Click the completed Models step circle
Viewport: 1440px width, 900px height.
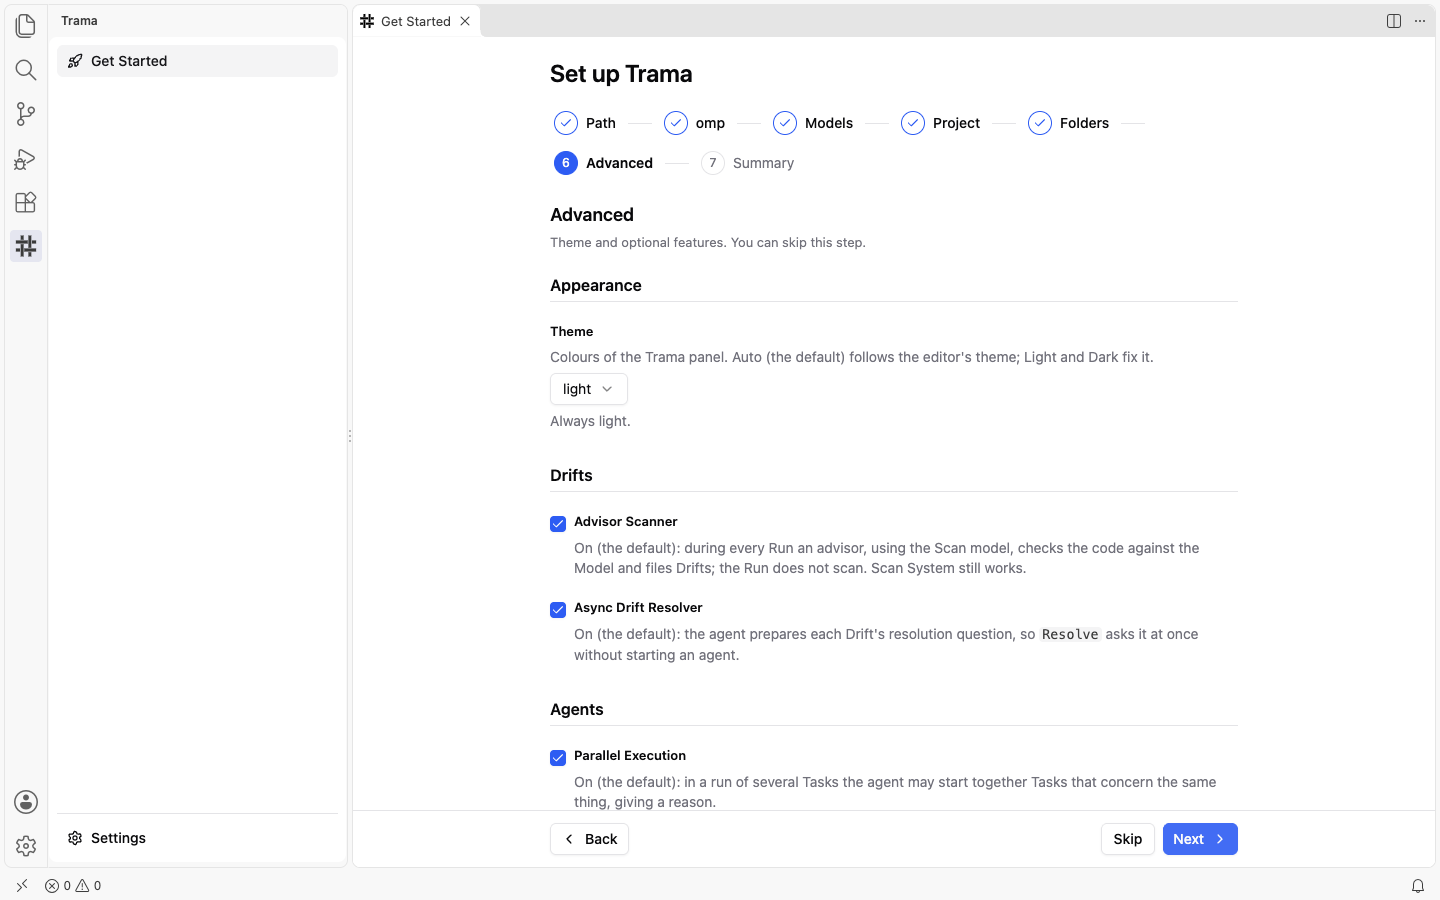(x=785, y=123)
